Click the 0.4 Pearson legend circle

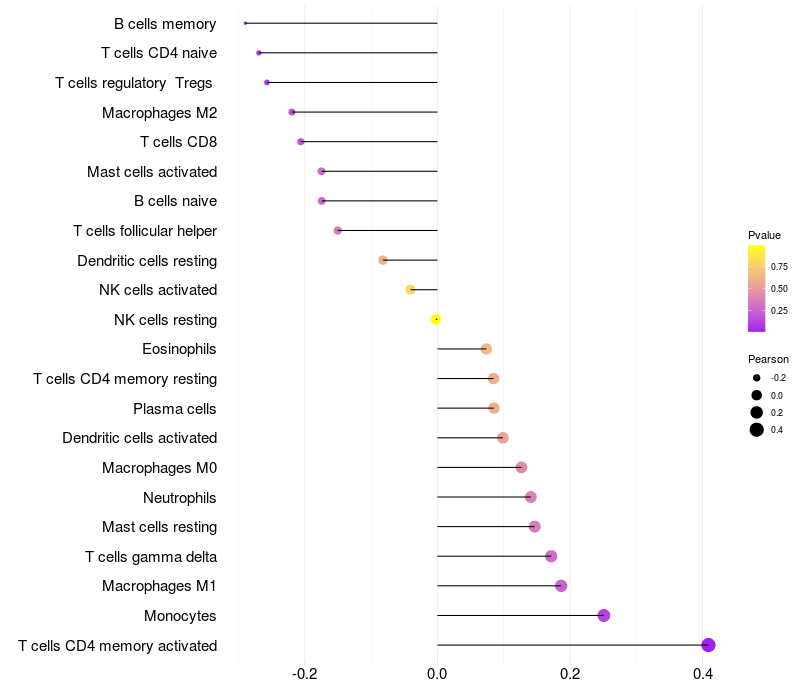pyautogui.click(x=757, y=430)
